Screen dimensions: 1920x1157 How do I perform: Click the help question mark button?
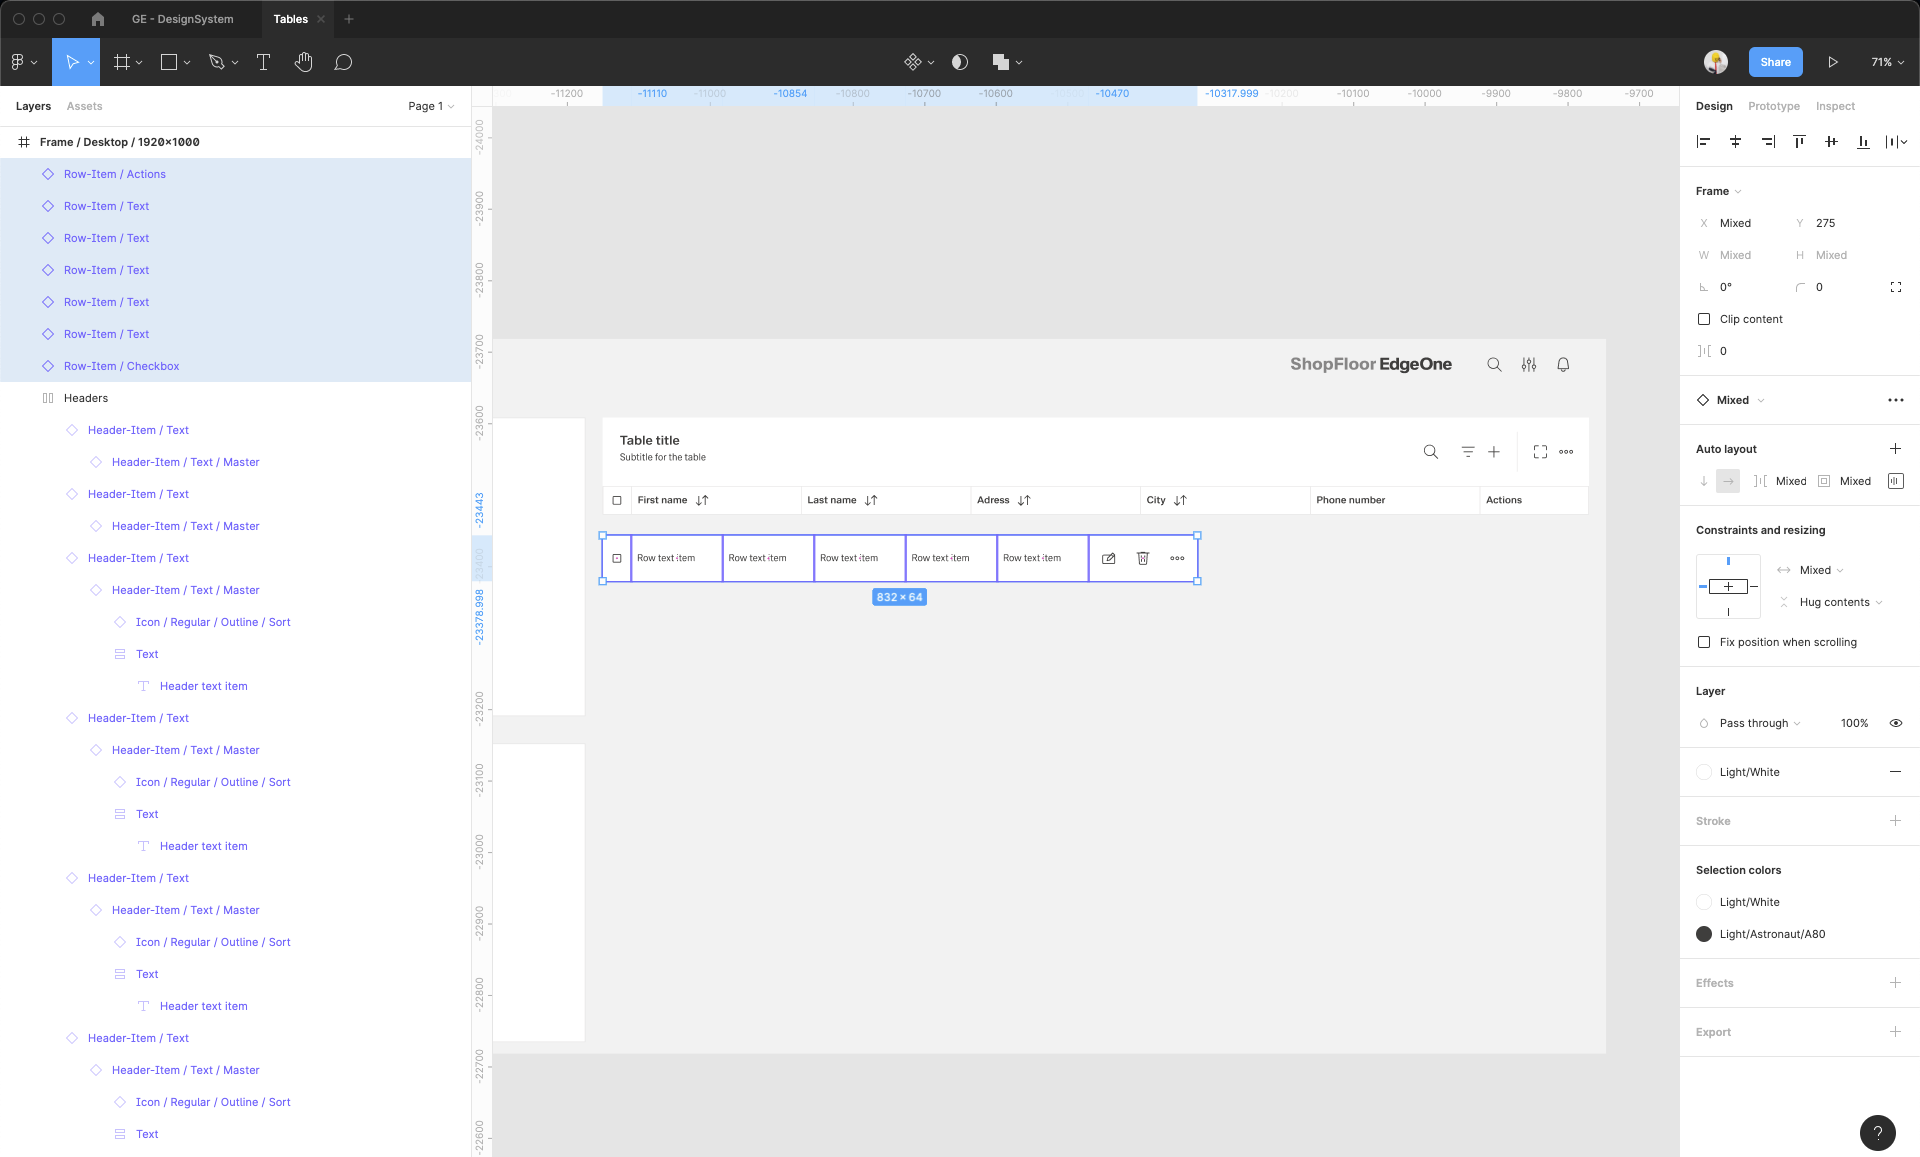click(1877, 1132)
